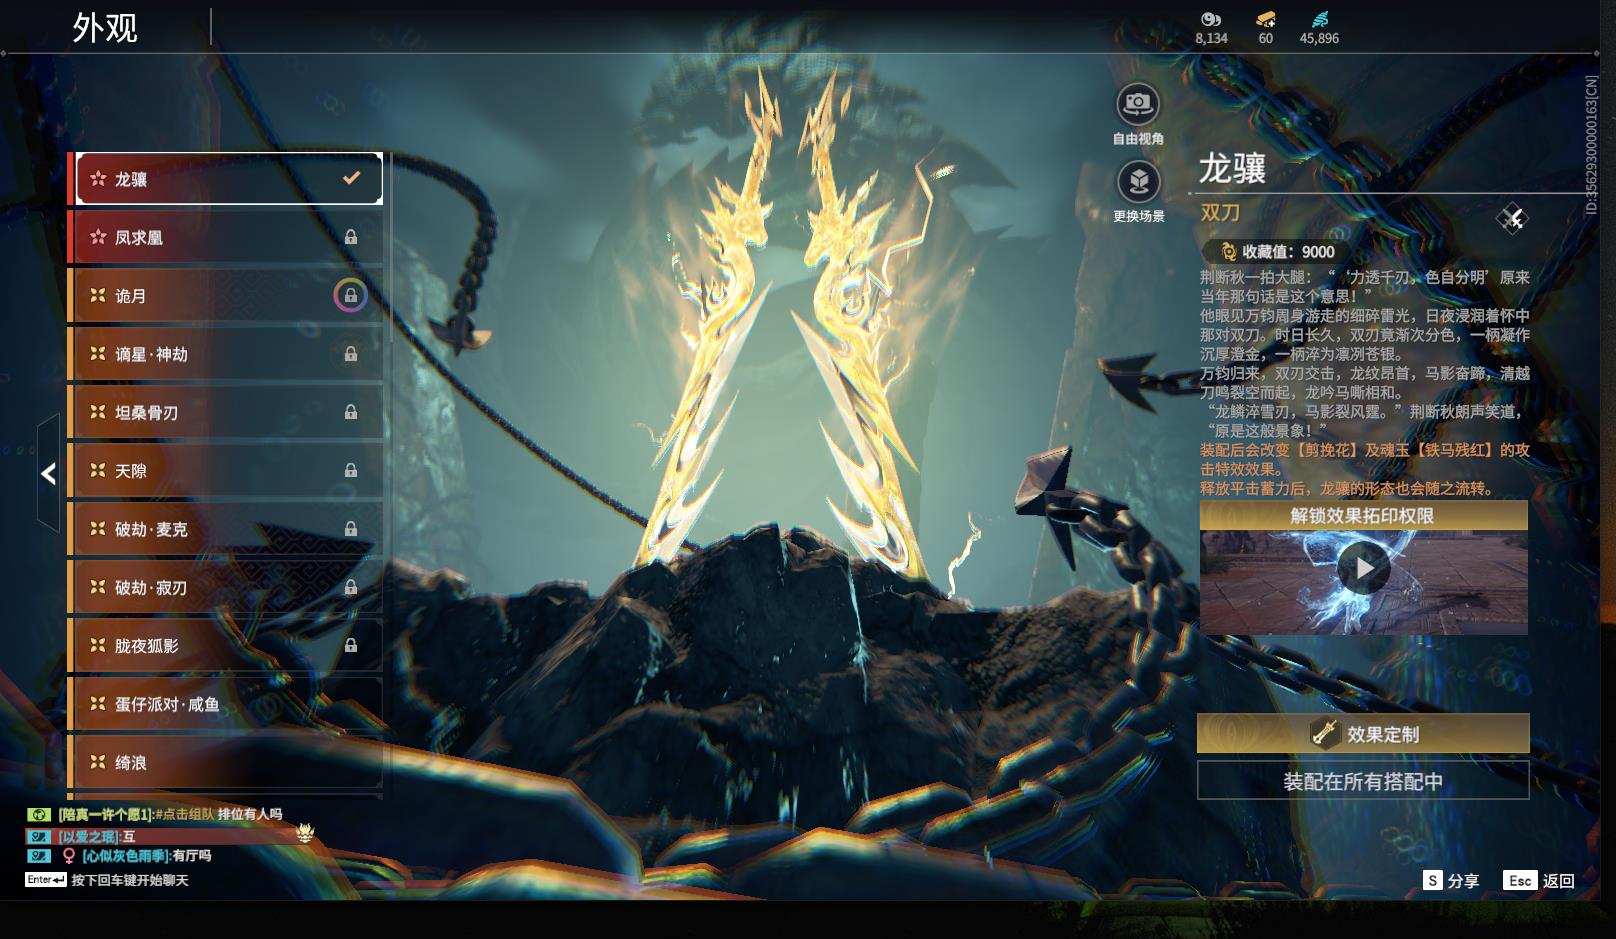1616x939 pixels.
Task: Click the gold ticket icon above 60
Action: coord(1266,19)
